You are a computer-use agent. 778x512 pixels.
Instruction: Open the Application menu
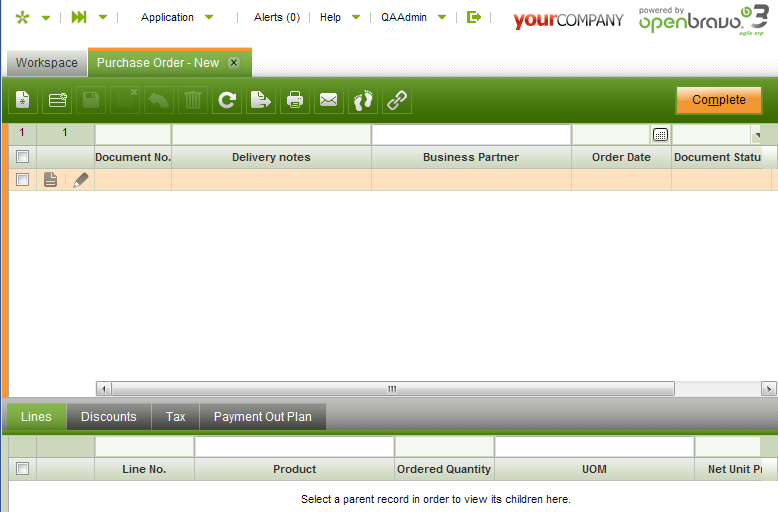pyautogui.click(x=167, y=17)
